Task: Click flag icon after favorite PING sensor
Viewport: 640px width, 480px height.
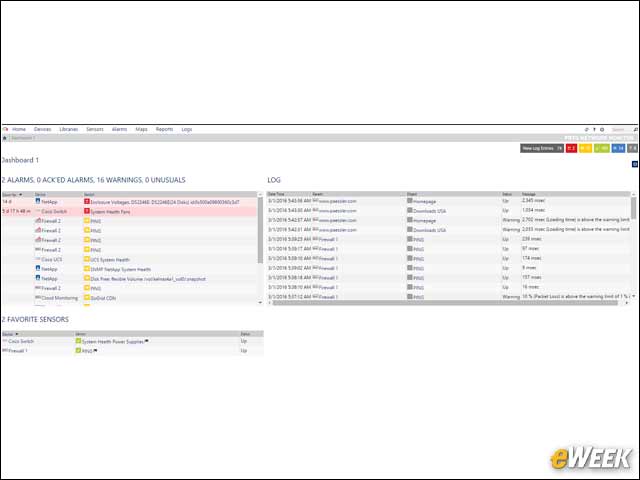Action: (x=96, y=351)
